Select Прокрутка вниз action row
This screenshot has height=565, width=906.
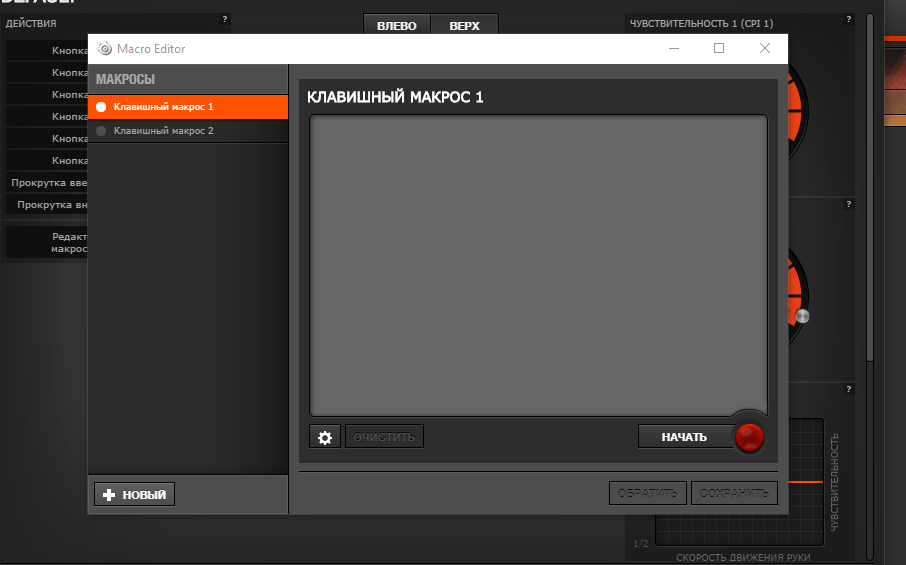pyautogui.click(x=47, y=205)
